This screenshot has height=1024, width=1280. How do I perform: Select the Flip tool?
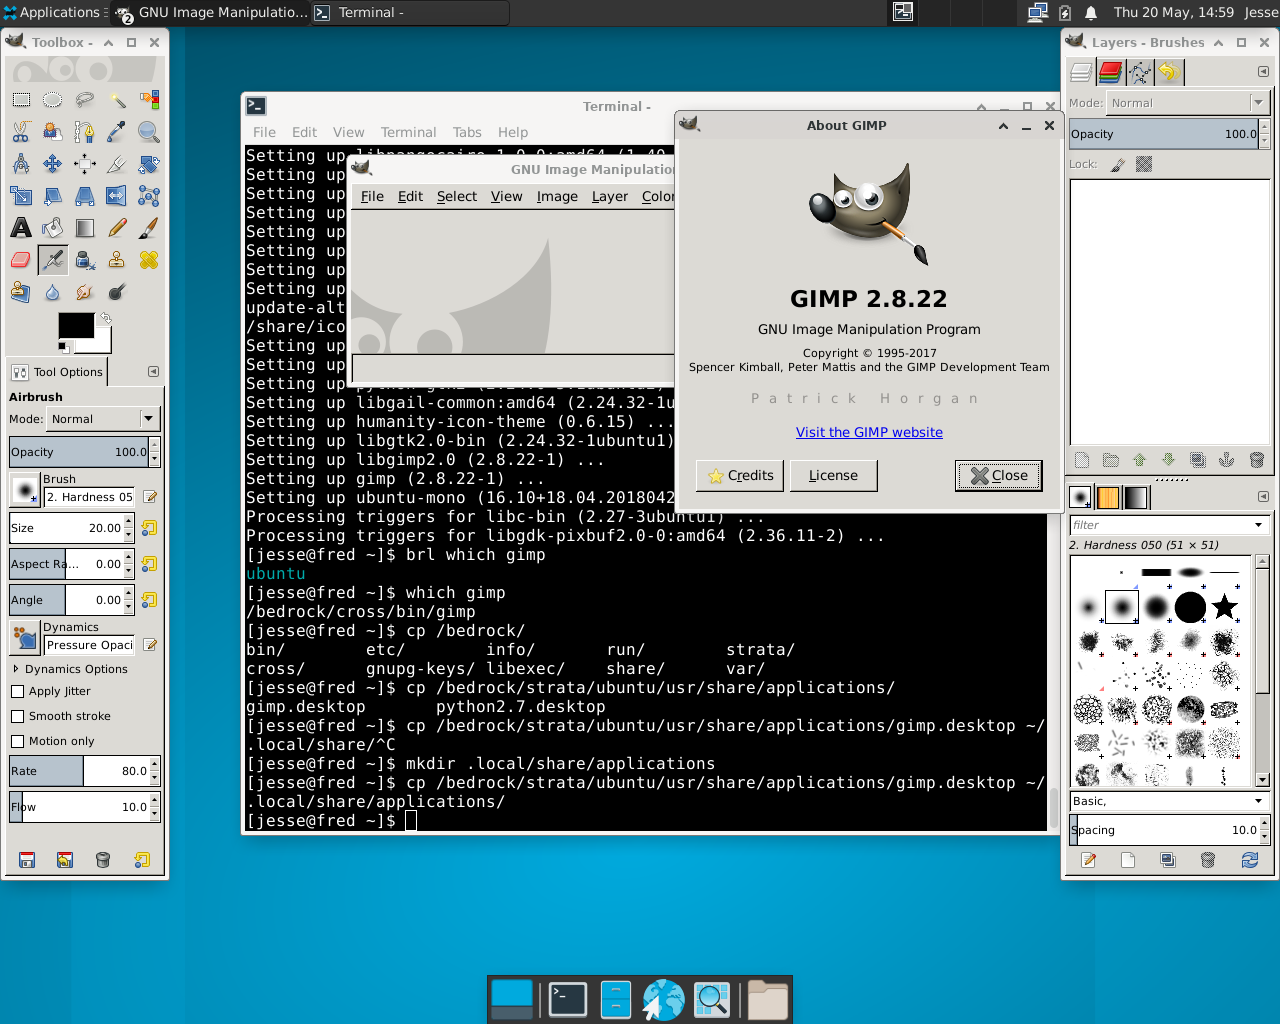pos(117,196)
